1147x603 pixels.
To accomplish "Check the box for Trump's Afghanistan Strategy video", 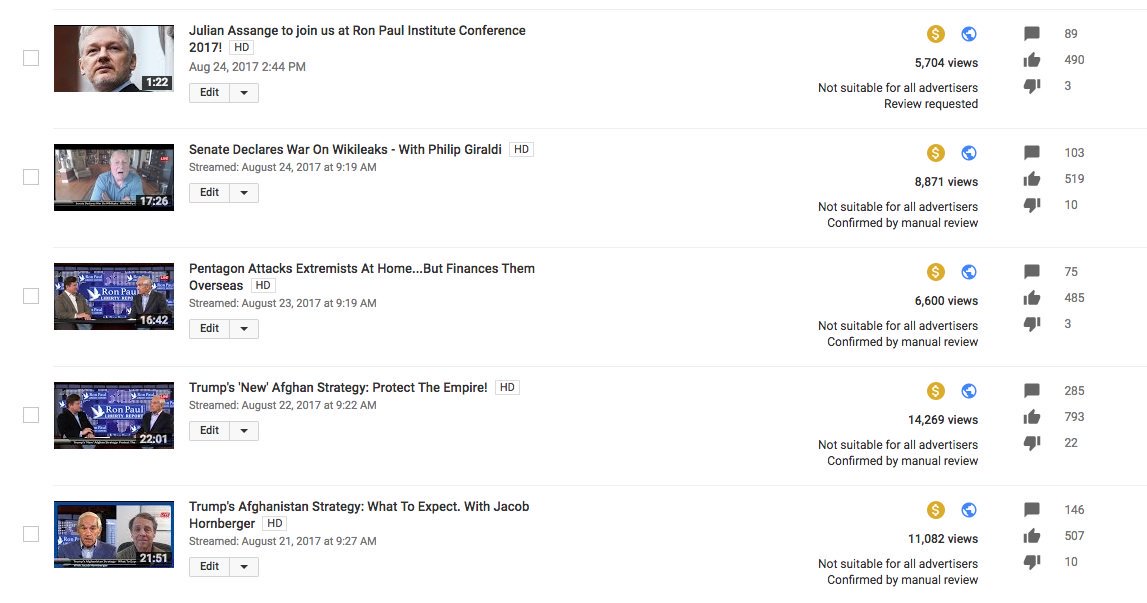I will point(31,534).
